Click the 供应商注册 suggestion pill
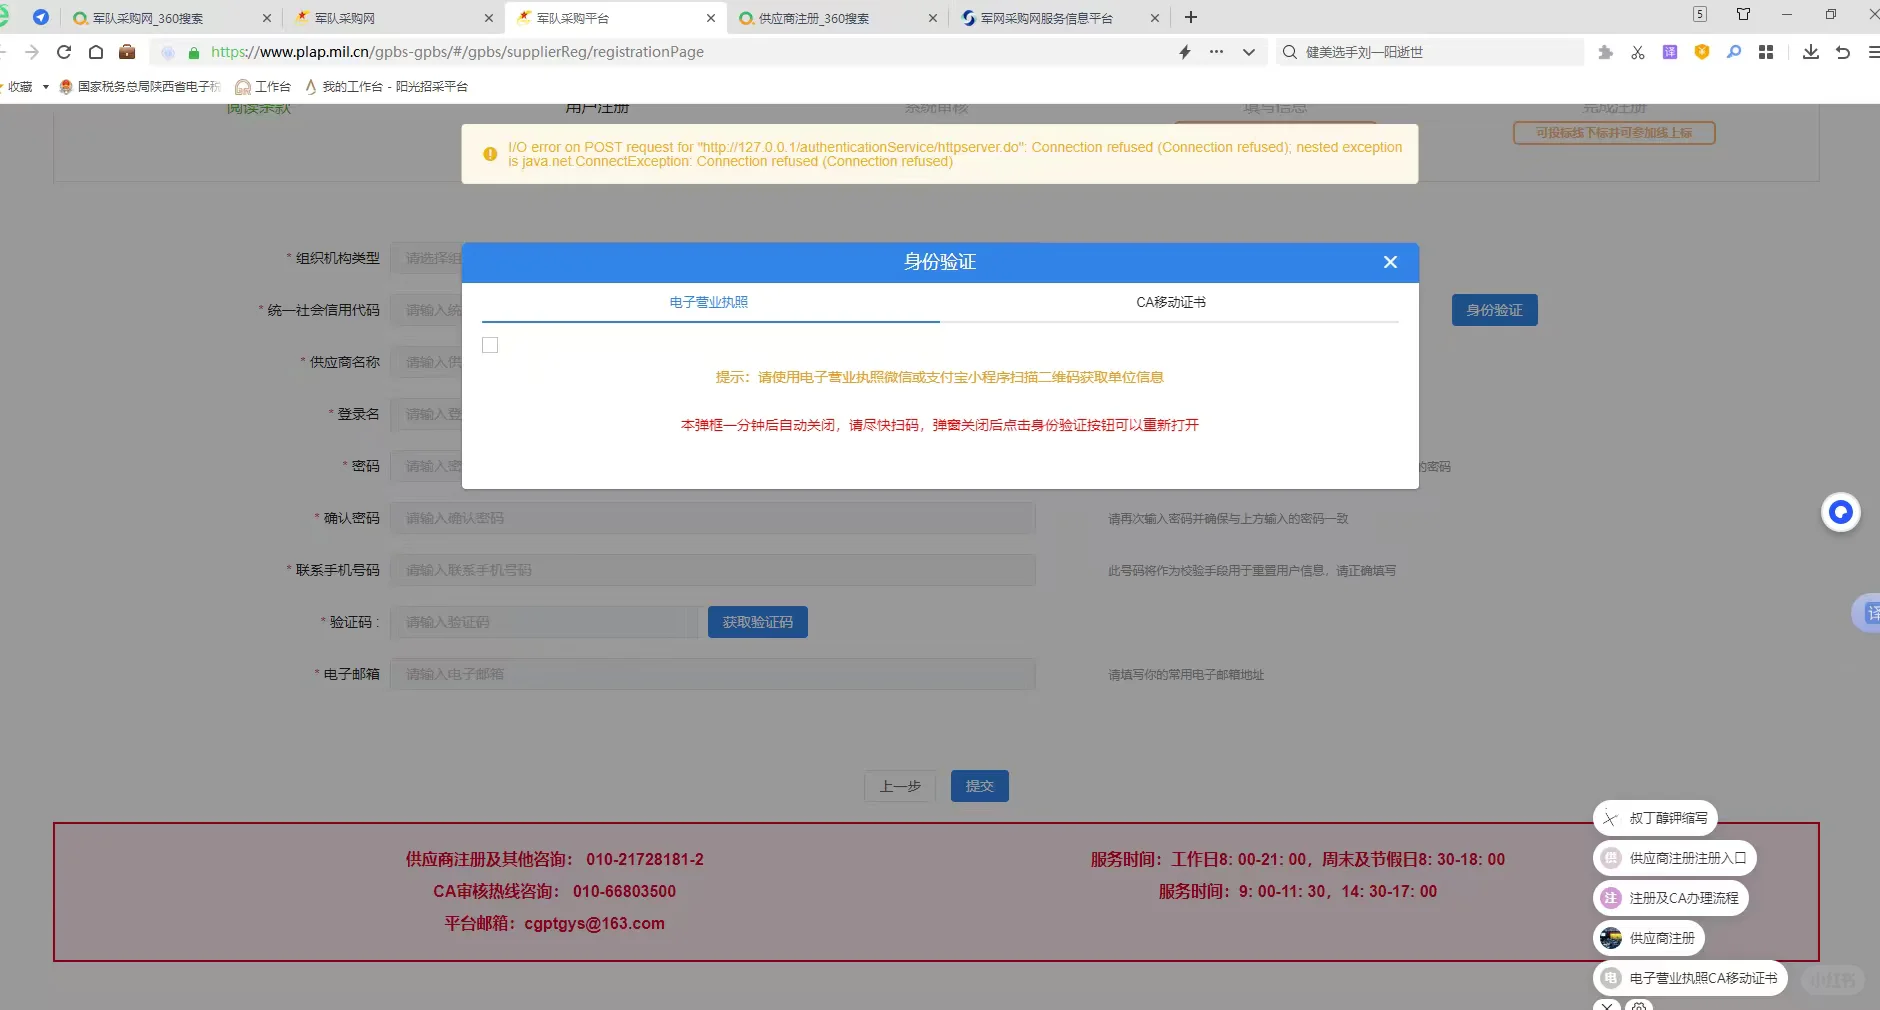 click(x=1649, y=938)
